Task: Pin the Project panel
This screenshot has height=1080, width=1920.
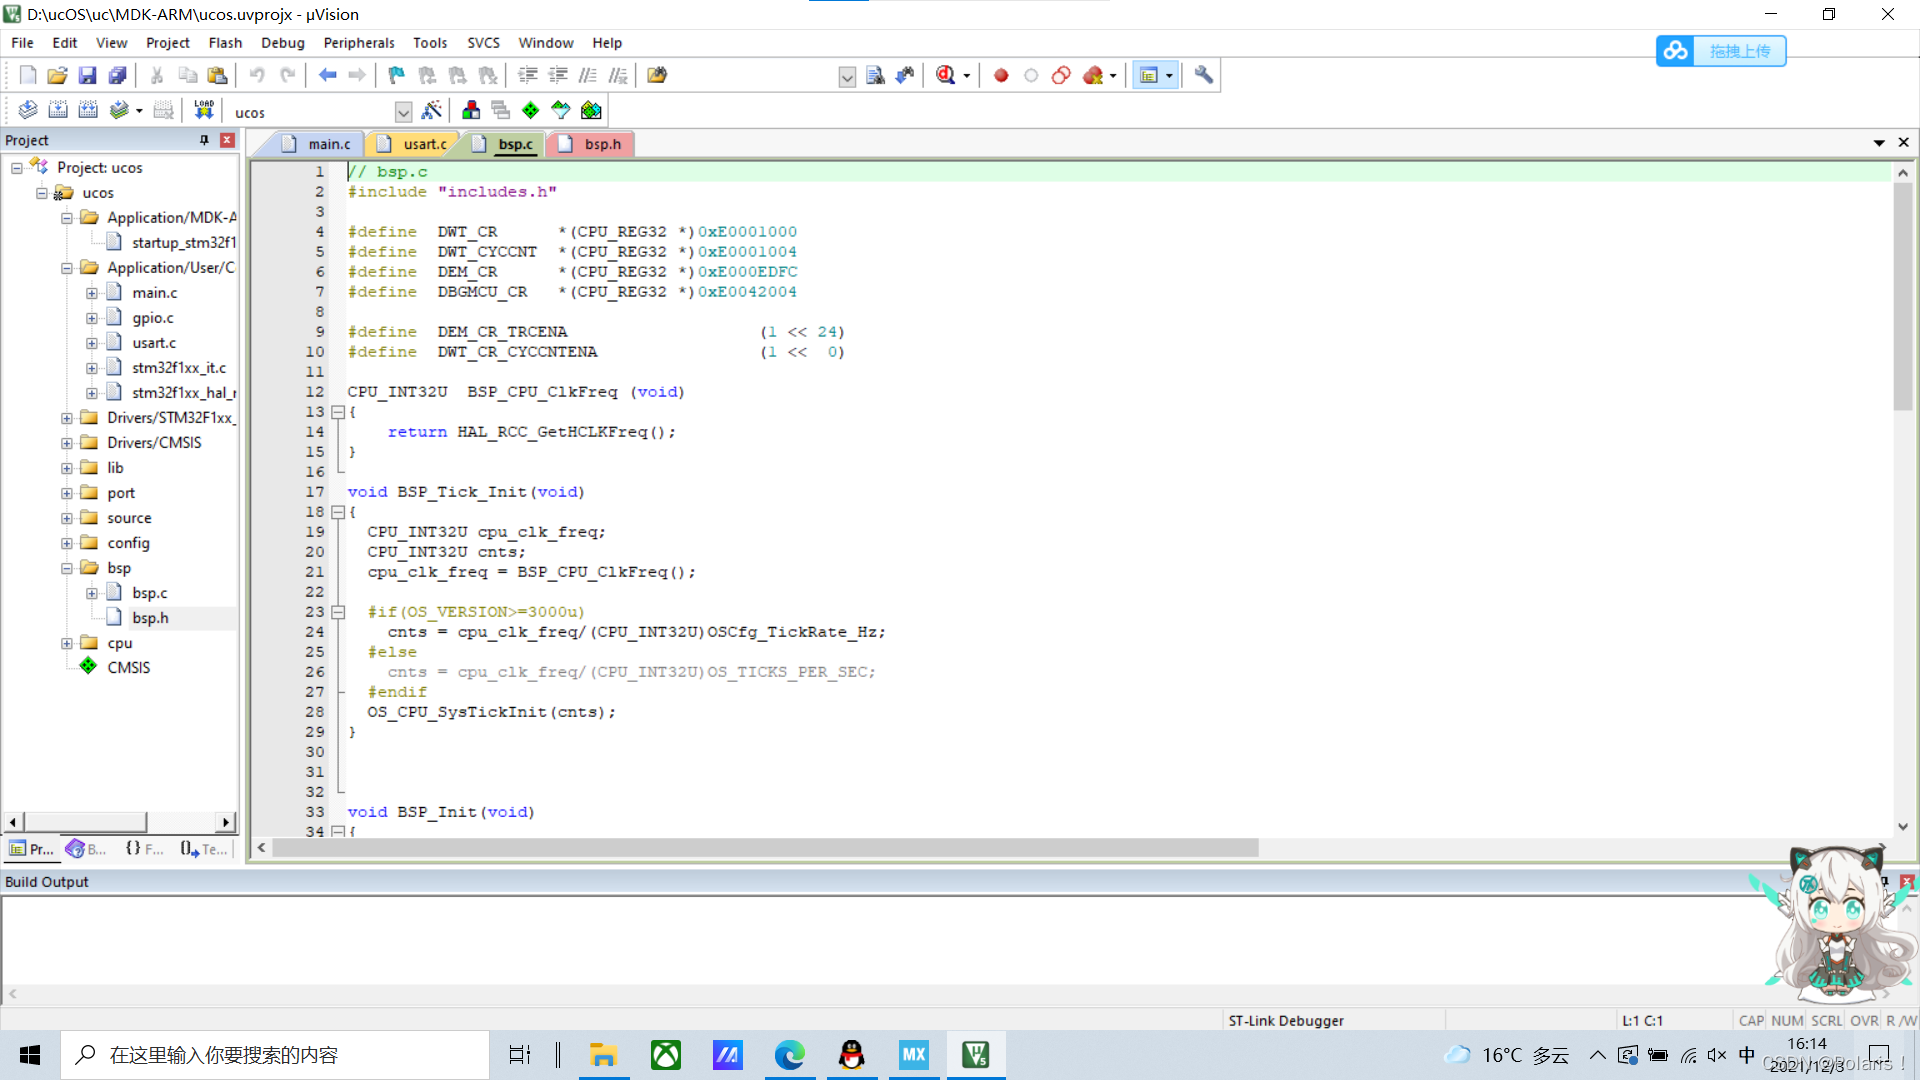Action: pos(204,140)
